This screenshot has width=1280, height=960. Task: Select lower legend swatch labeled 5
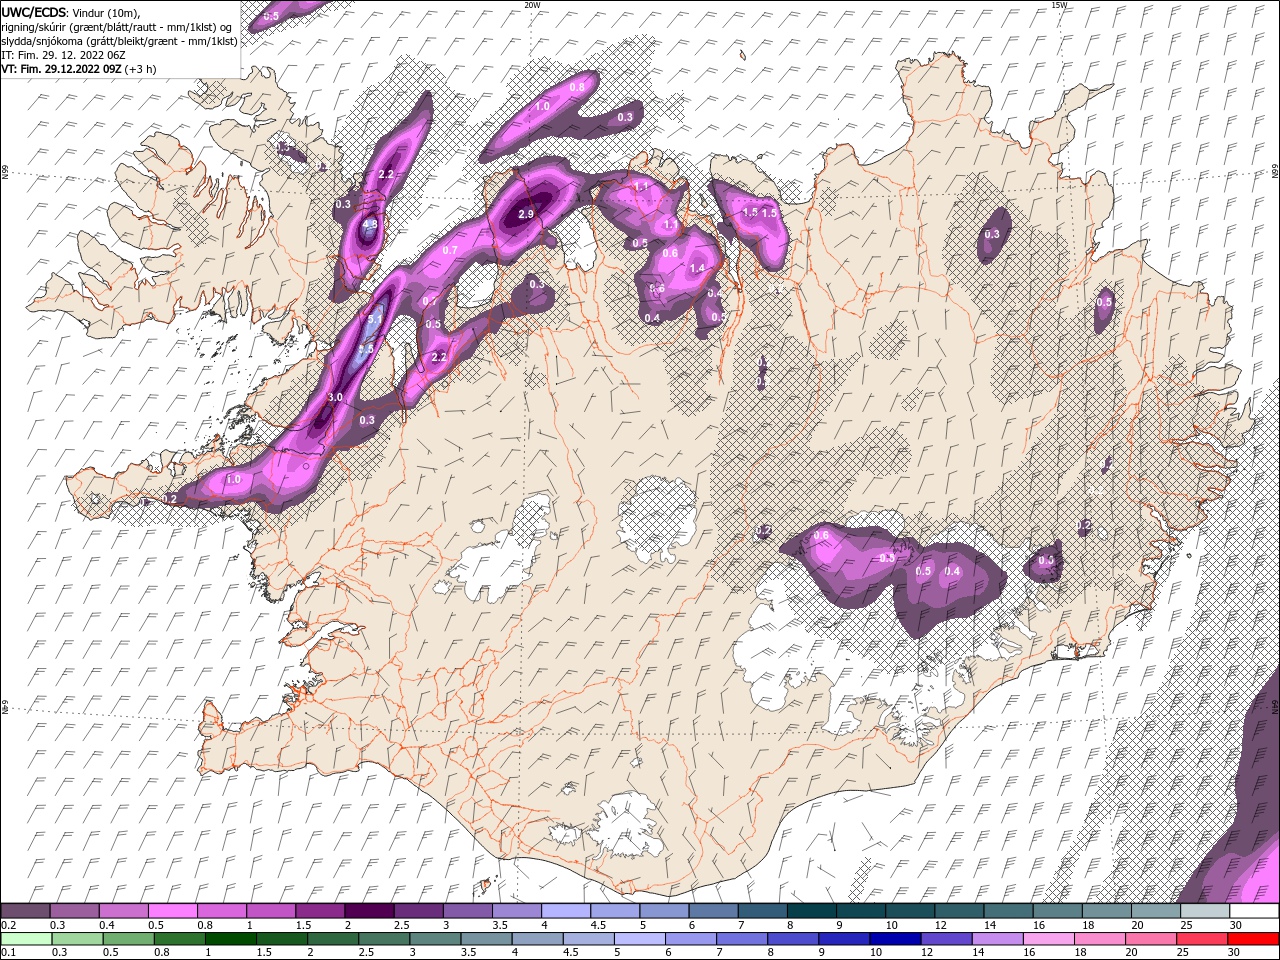pyautogui.click(x=640, y=939)
